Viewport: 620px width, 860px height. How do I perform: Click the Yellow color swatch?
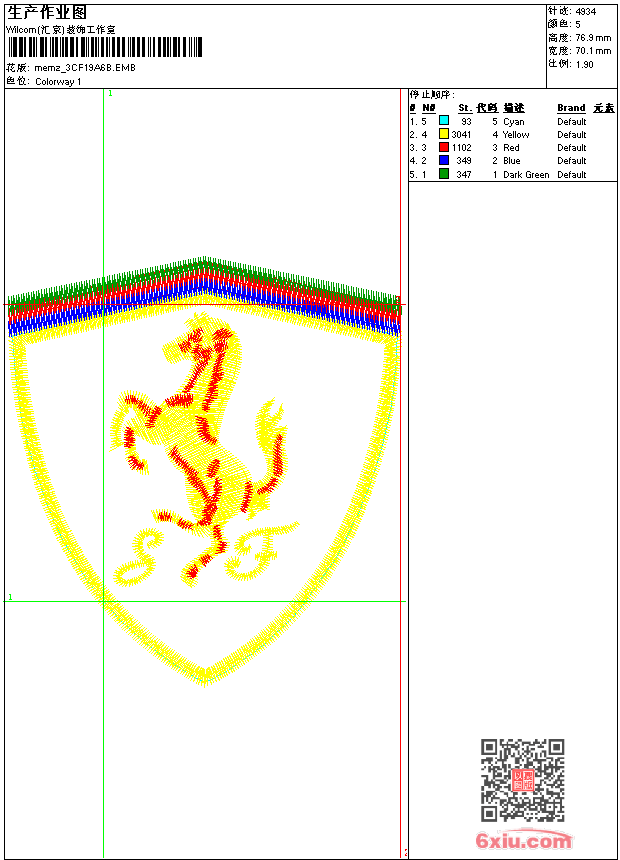(x=444, y=134)
